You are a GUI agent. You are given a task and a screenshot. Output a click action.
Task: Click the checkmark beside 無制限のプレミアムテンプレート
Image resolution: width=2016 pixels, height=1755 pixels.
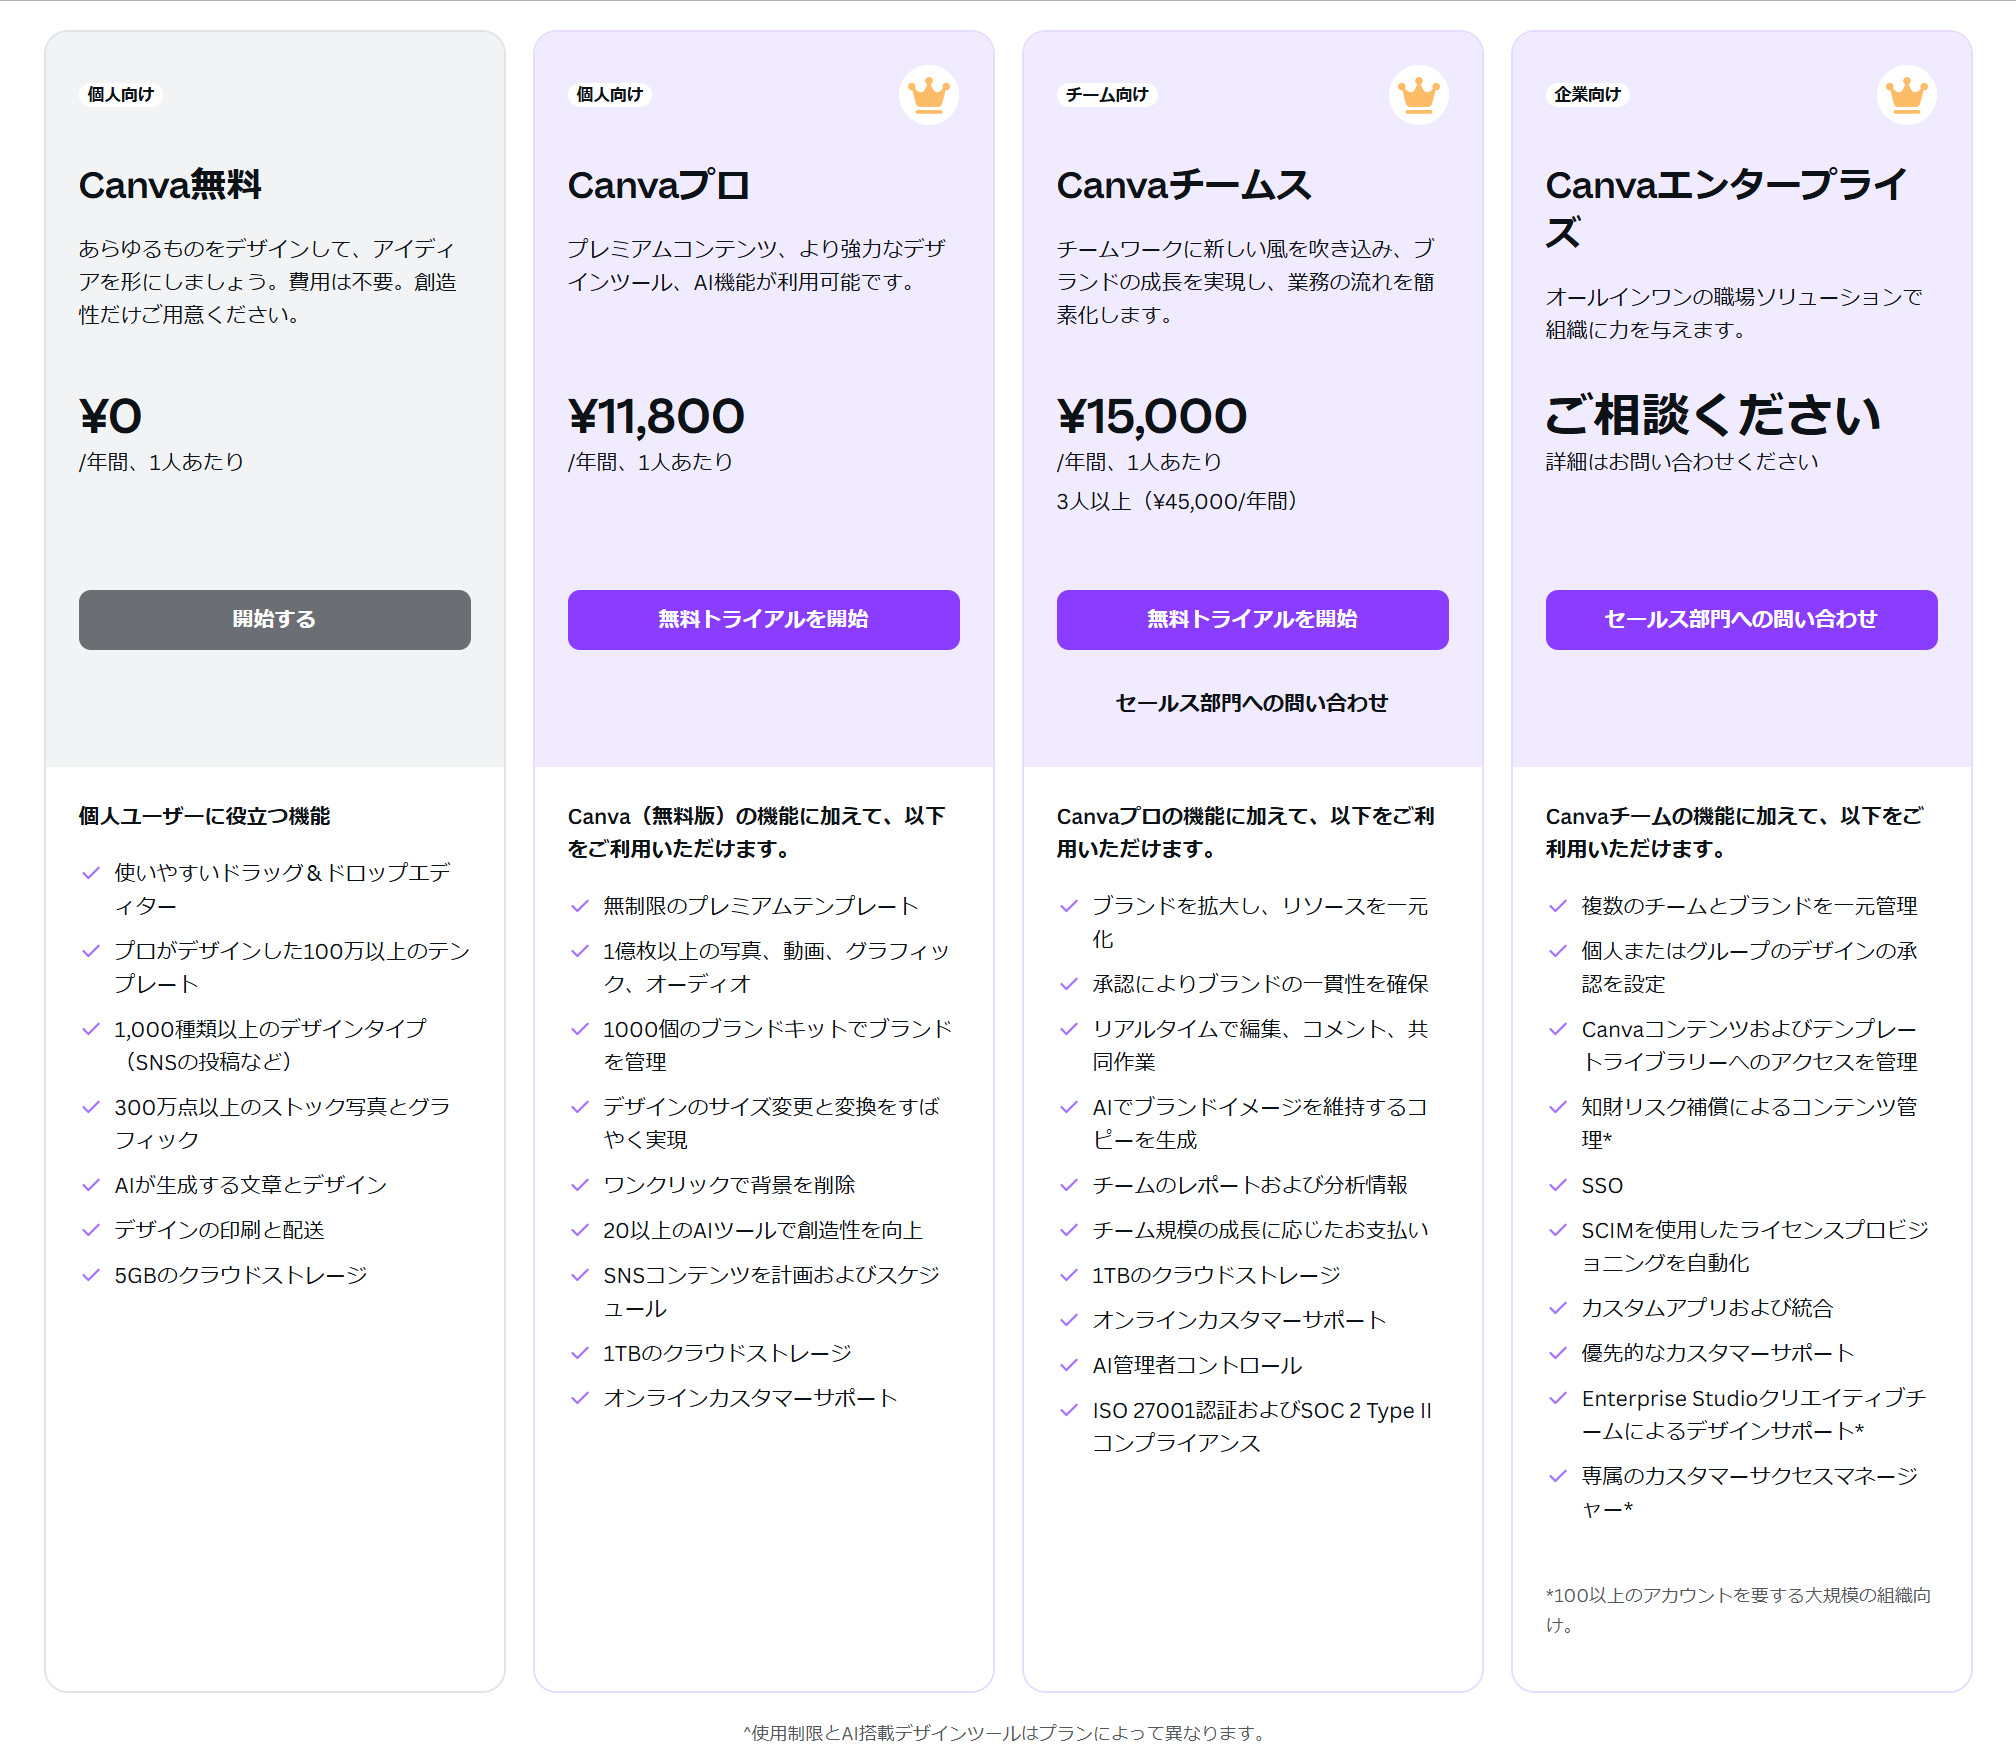click(x=578, y=906)
